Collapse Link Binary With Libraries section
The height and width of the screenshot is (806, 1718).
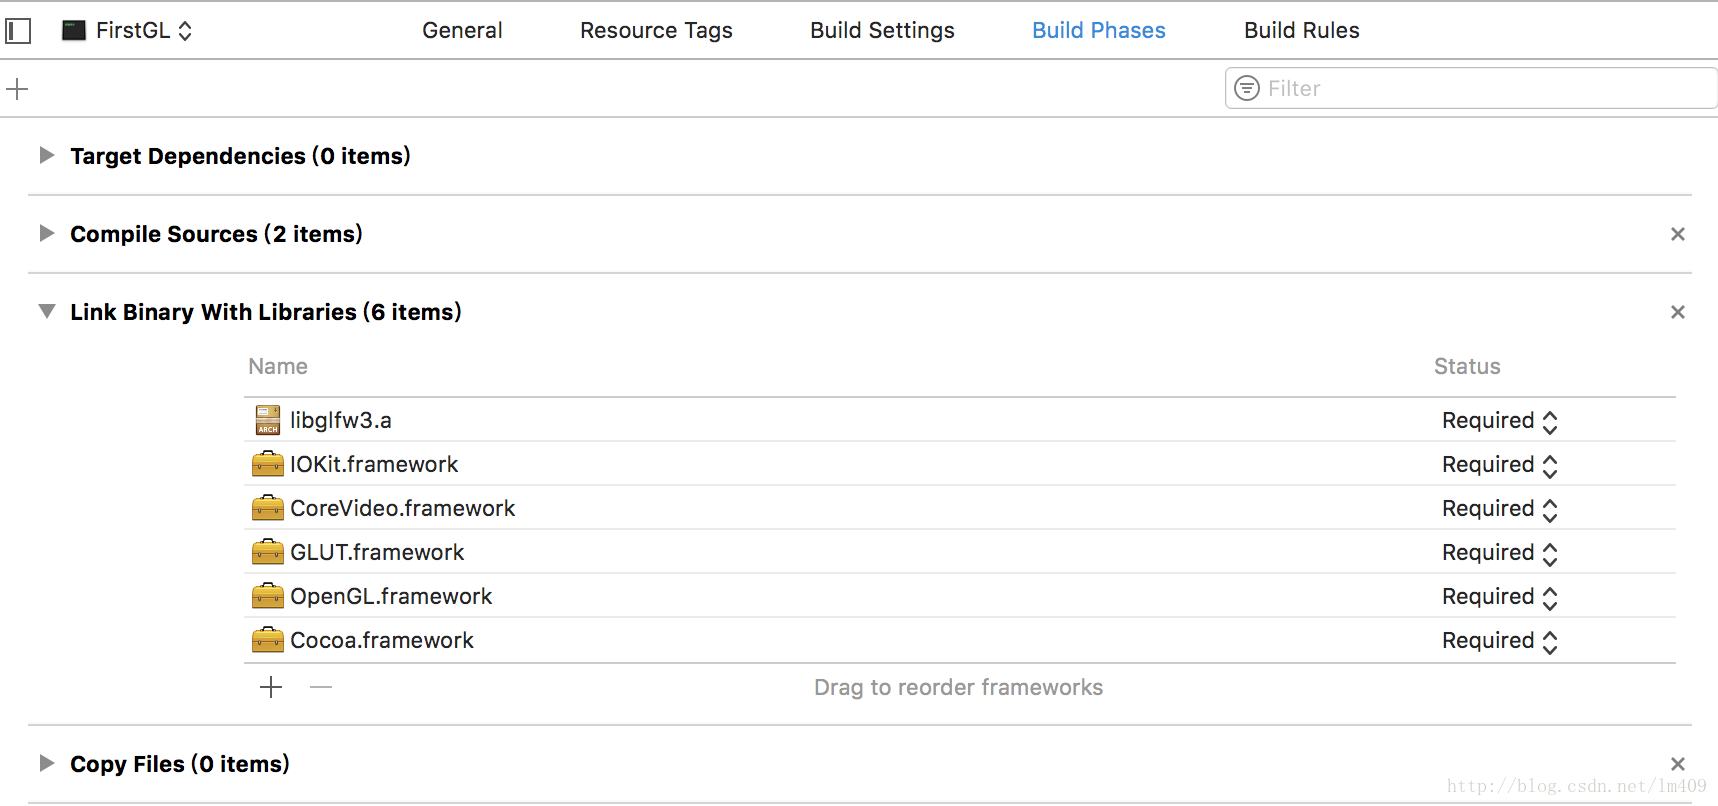click(46, 311)
